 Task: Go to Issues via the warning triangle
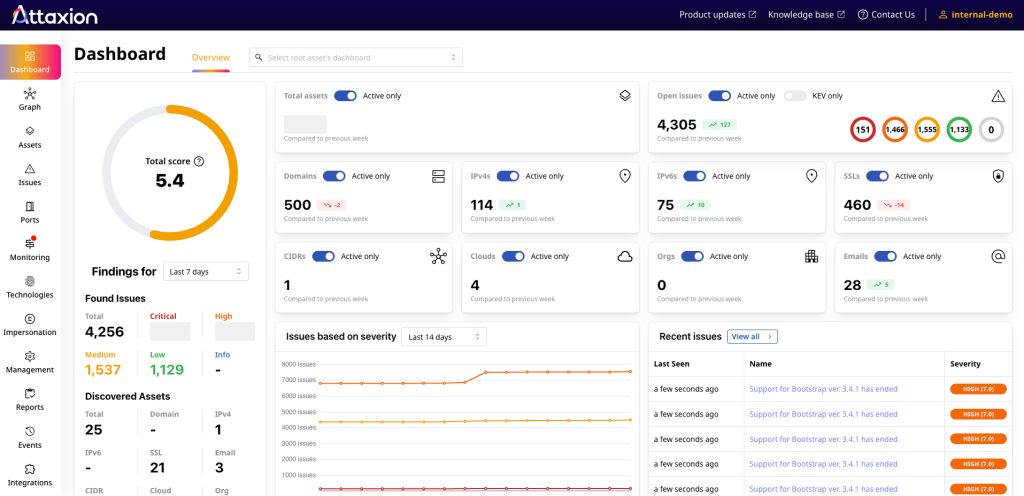(x=30, y=175)
